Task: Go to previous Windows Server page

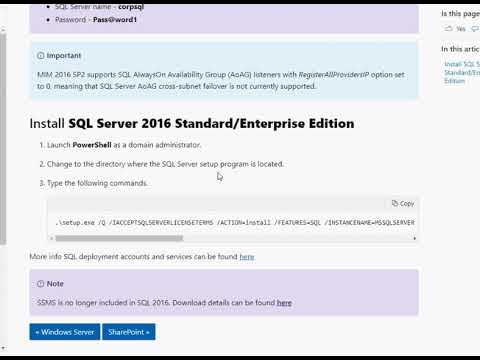Action: coord(65,332)
